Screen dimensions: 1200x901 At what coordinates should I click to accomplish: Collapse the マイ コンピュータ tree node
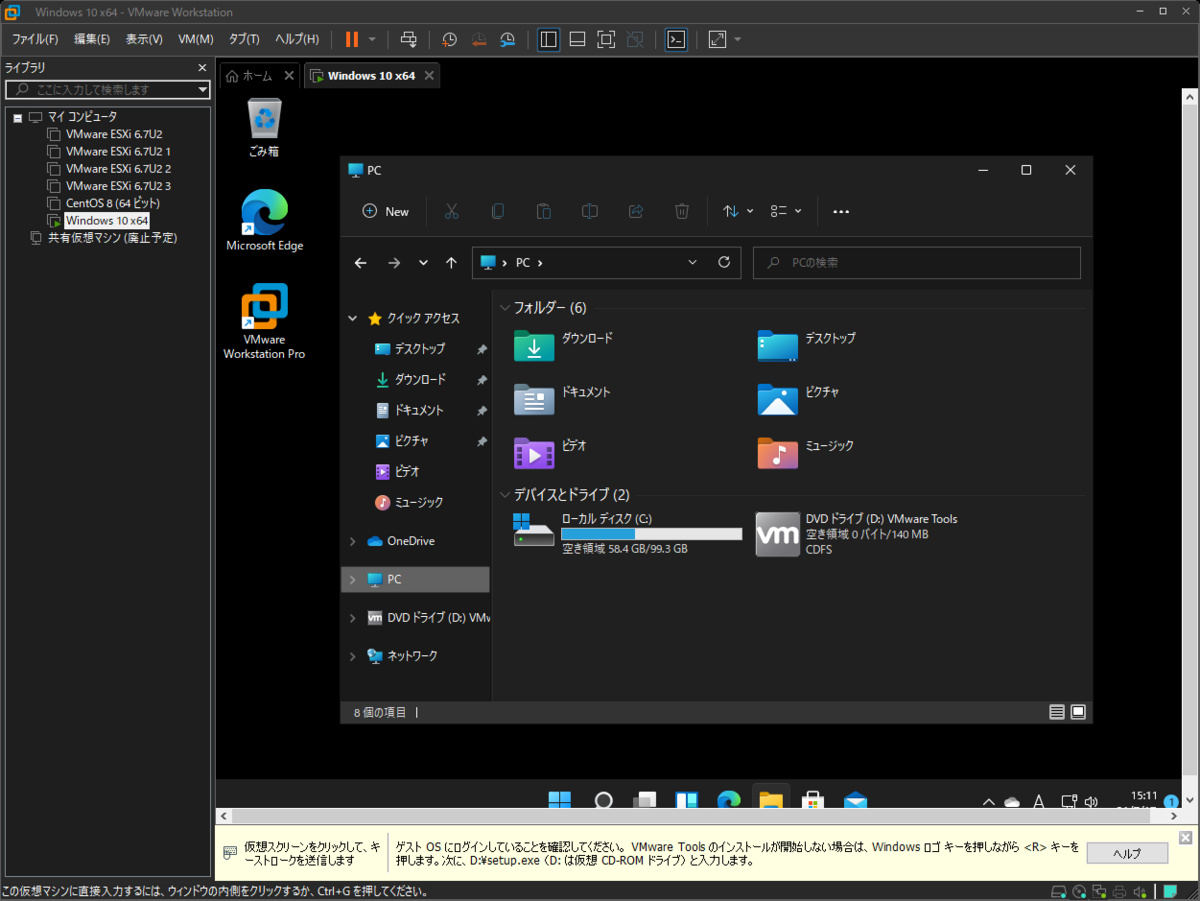point(18,117)
